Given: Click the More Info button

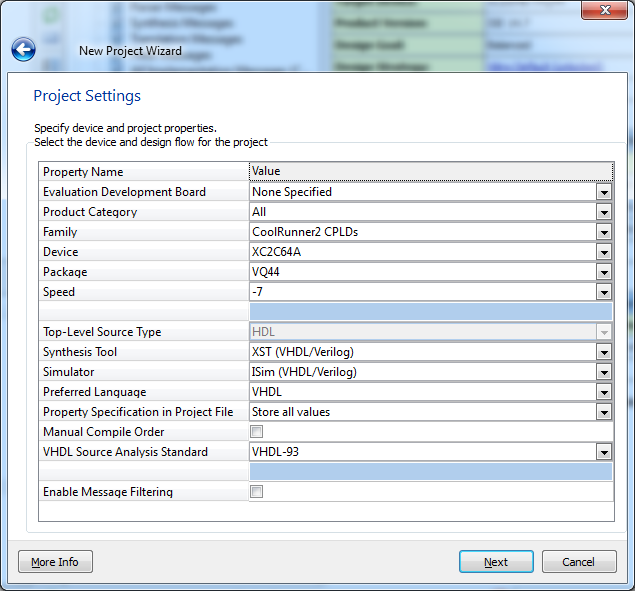Looking at the screenshot, I should pyautogui.click(x=55, y=562).
